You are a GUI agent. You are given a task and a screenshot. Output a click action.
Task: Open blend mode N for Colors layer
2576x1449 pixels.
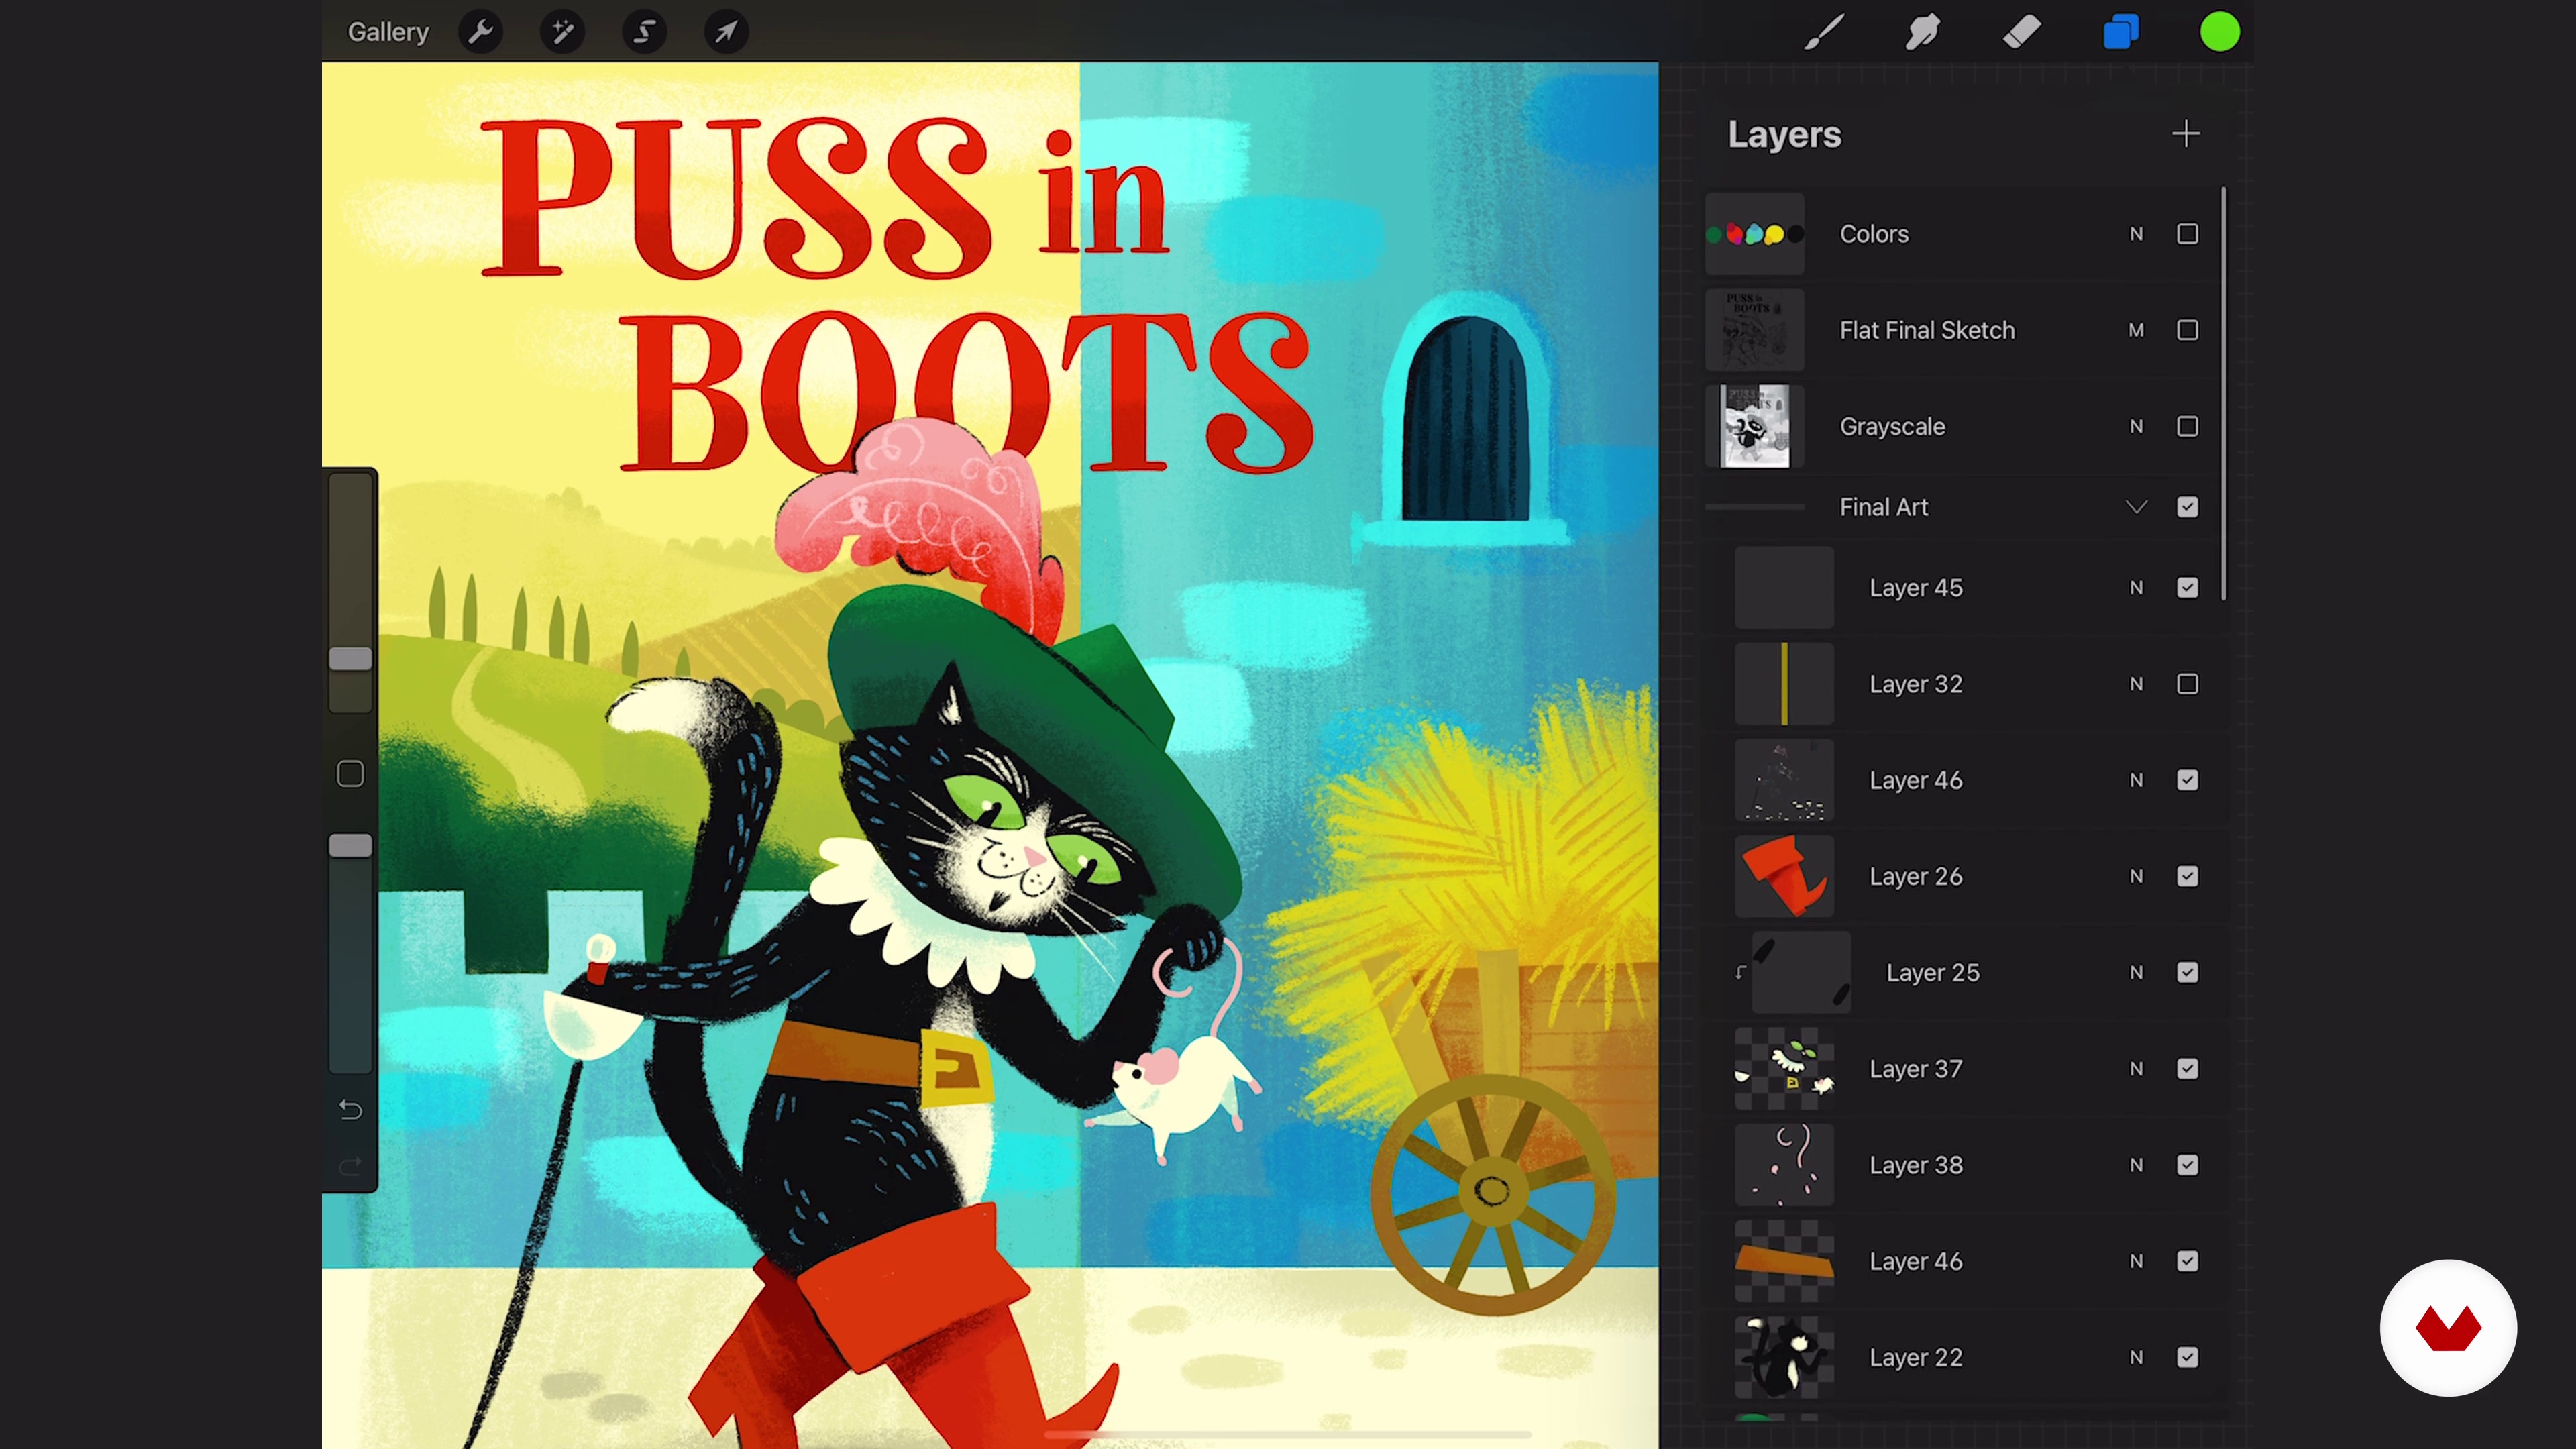[2136, 234]
